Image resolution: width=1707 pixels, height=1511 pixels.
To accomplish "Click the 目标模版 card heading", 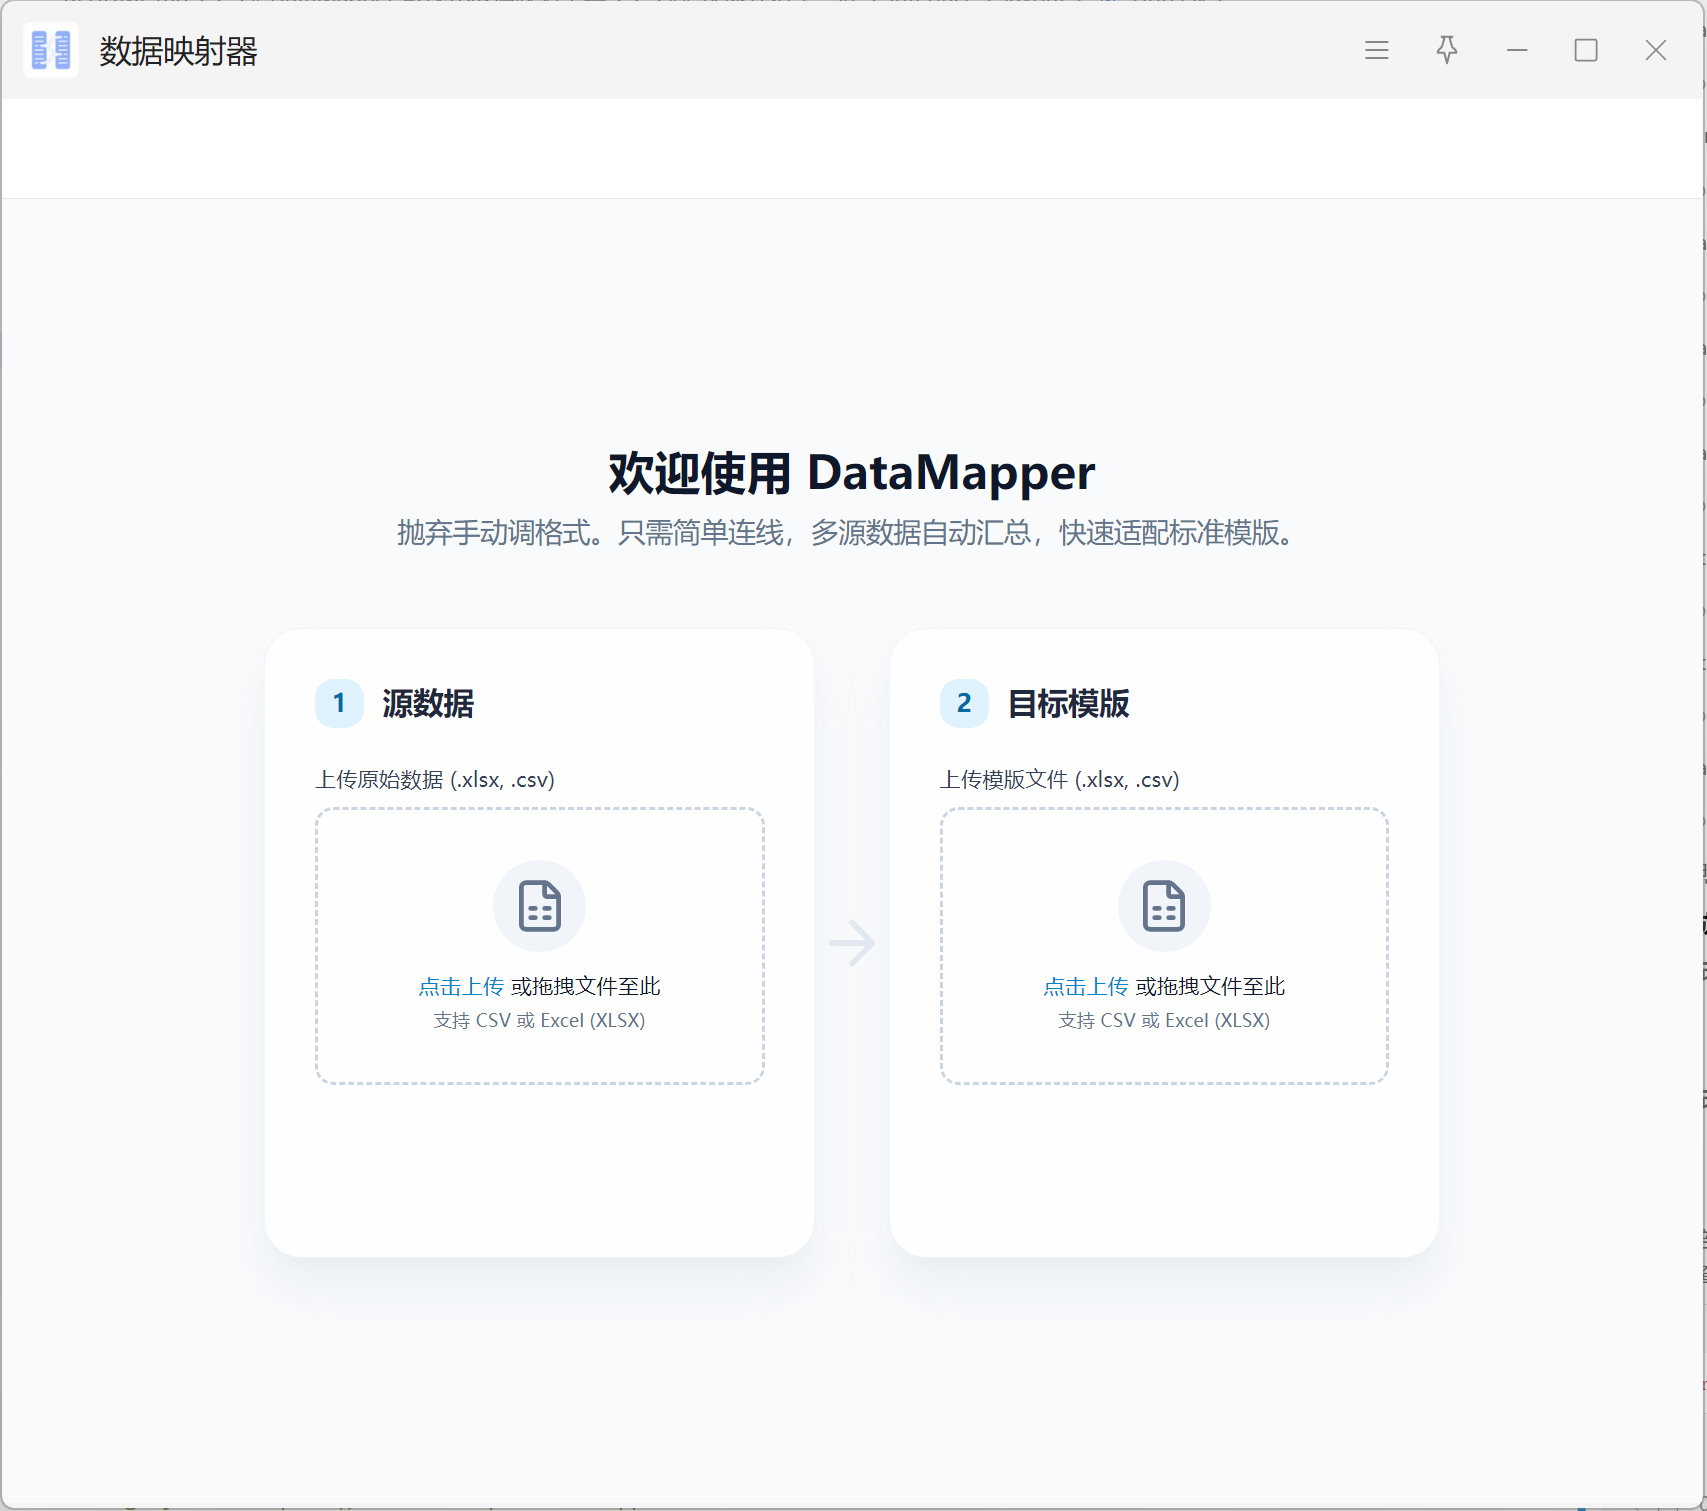I will tap(1068, 704).
